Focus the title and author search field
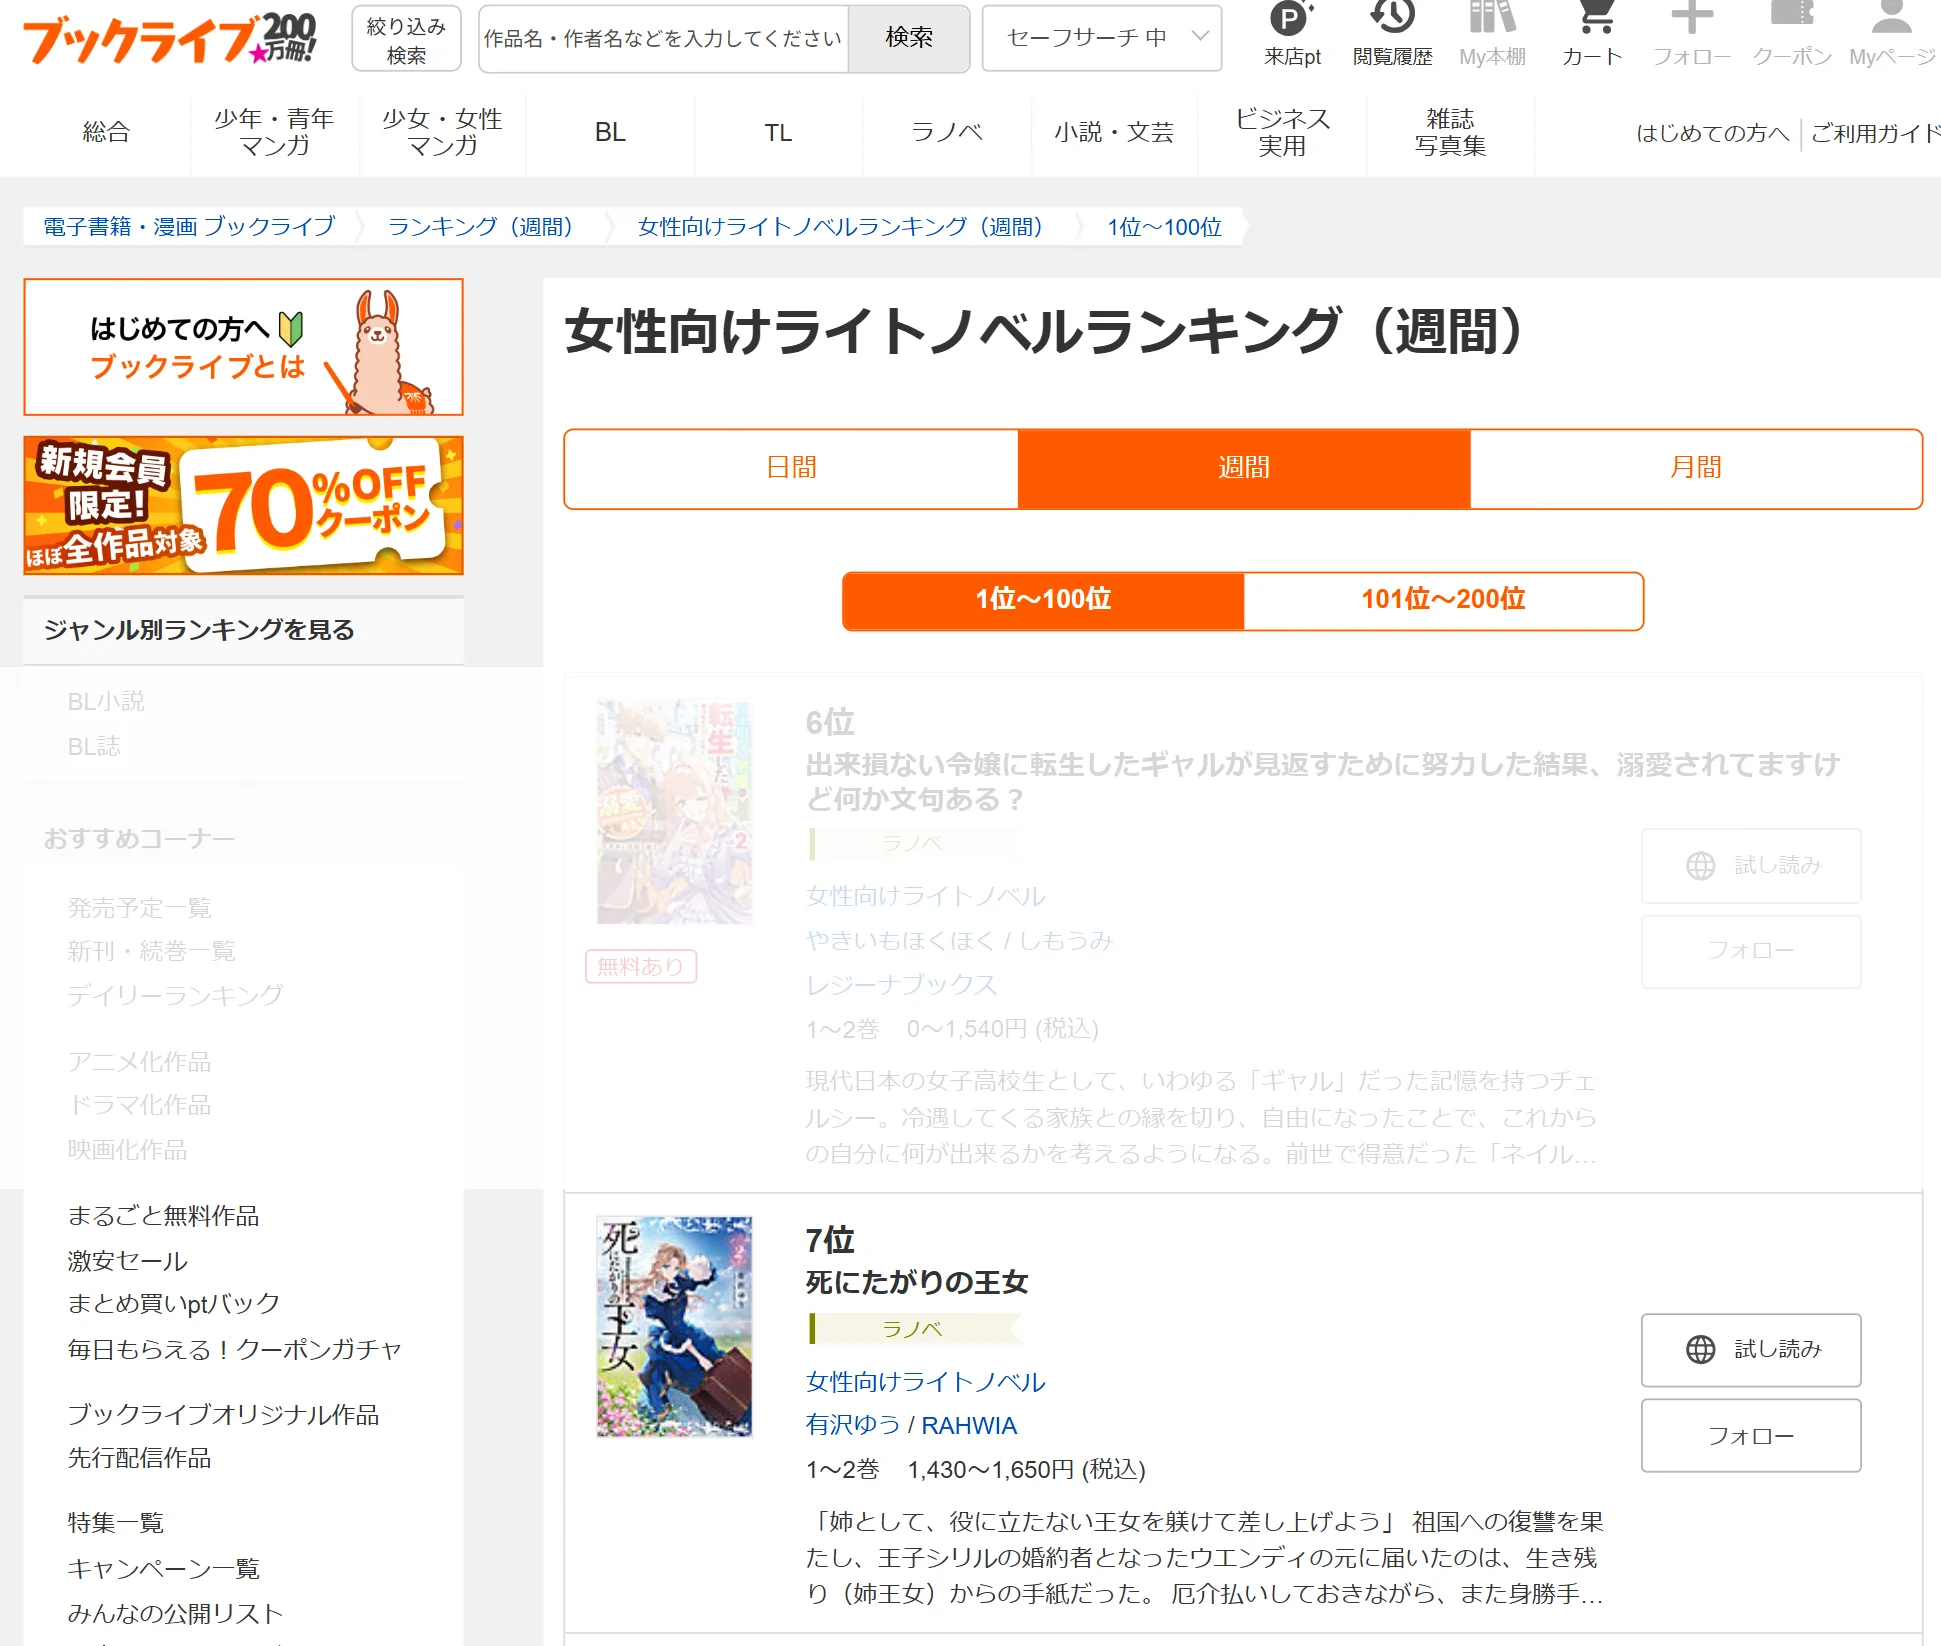The image size is (1941, 1646). tap(663, 38)
